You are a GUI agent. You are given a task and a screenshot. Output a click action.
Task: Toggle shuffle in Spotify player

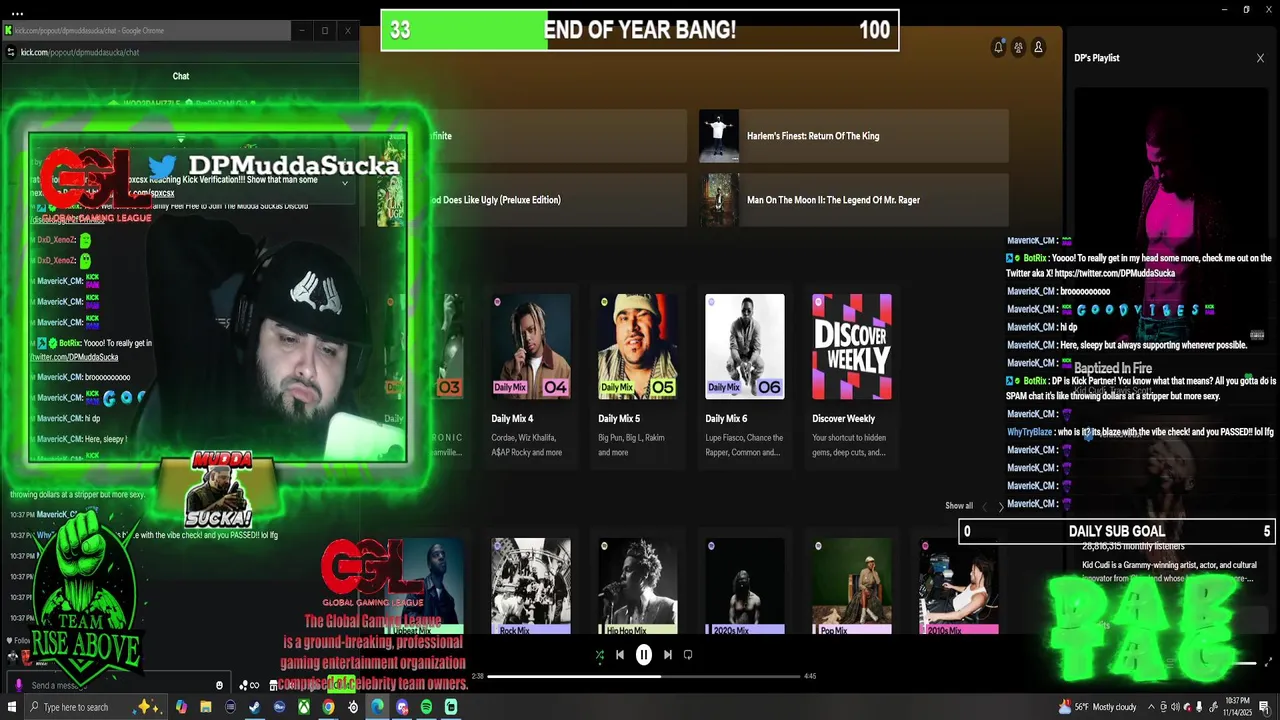(x=599, y=655)
